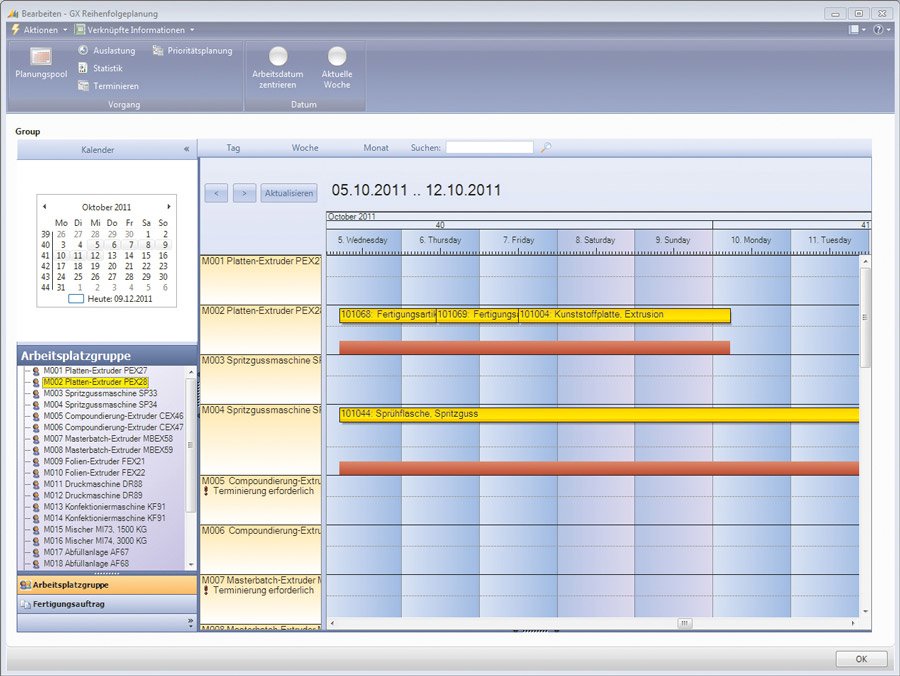Click the Gantt horizontal scrollbar thumb
This screenshot has width=900, height=676.
[684, 623]
